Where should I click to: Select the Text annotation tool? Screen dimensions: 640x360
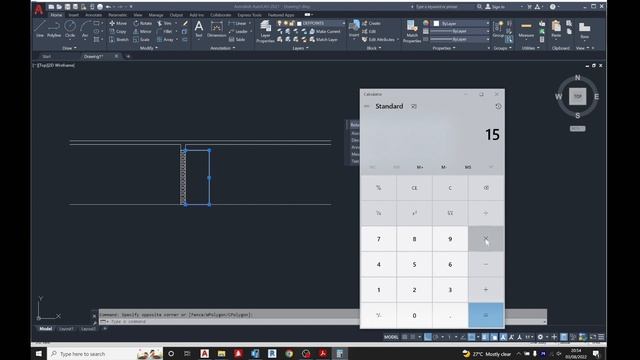click(199, 29)
